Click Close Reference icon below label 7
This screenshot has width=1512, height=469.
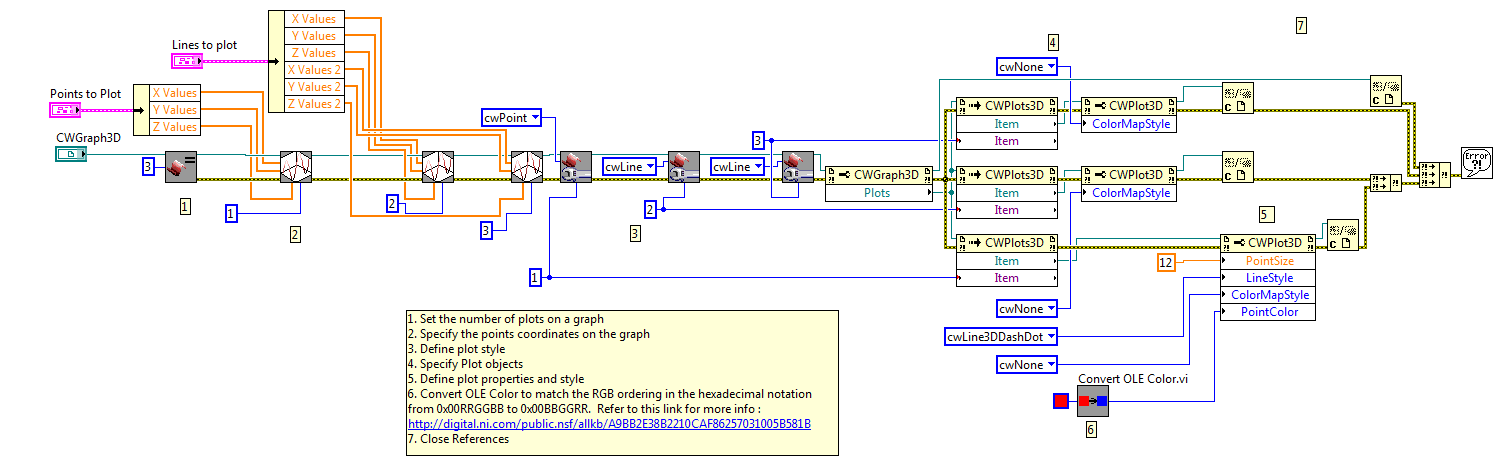coord(1385,90)
